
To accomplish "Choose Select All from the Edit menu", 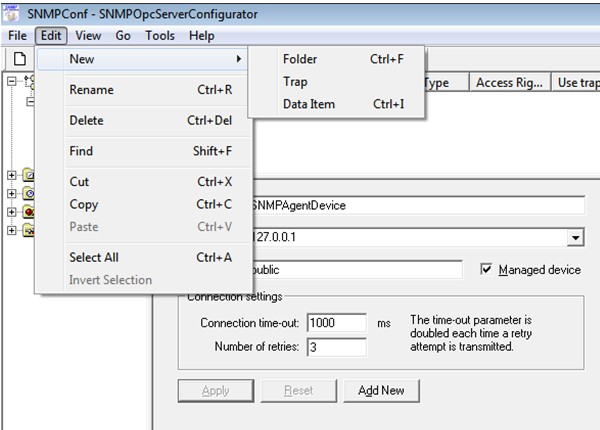I will click(144, 257).
